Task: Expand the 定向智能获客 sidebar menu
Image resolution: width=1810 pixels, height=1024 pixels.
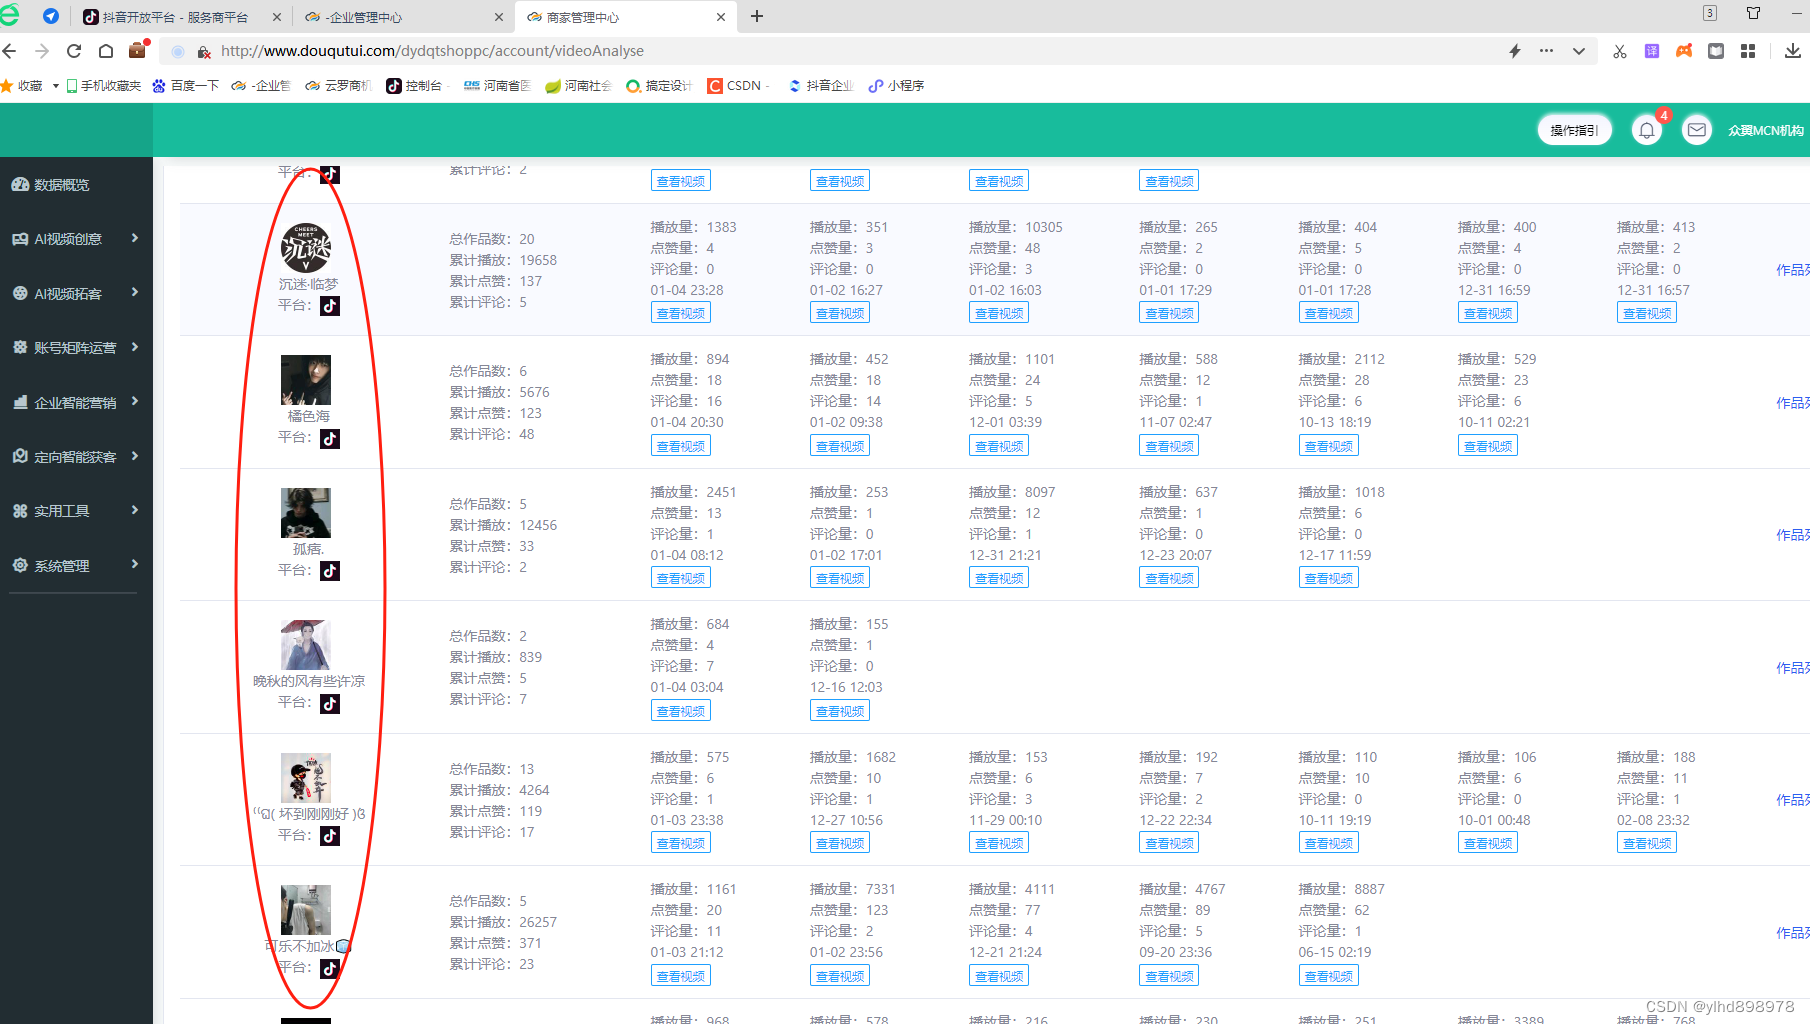Action: (76, 456)
